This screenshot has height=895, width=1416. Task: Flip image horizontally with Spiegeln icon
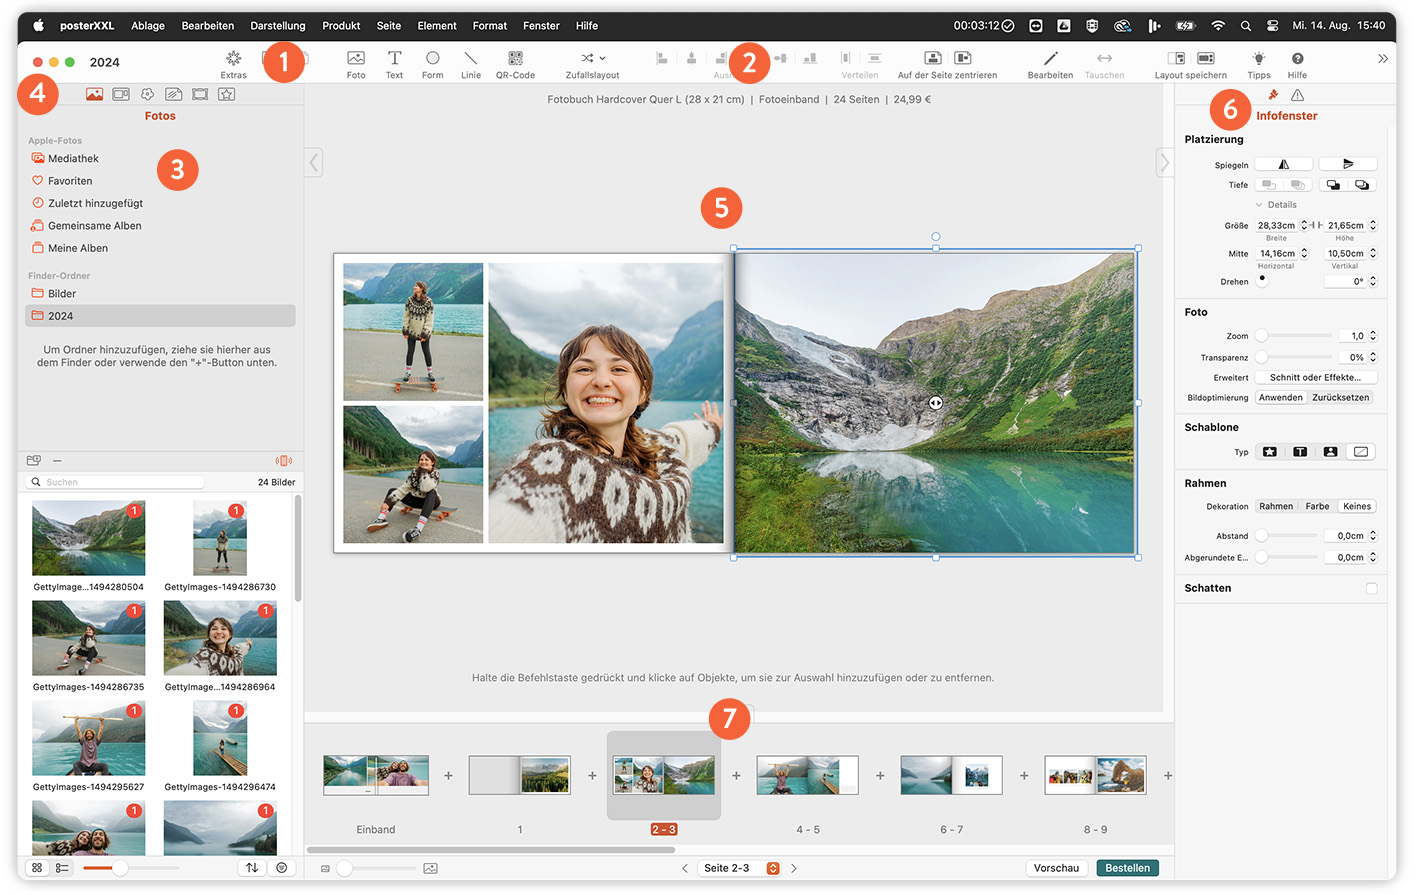click(x=1284, y=165)
